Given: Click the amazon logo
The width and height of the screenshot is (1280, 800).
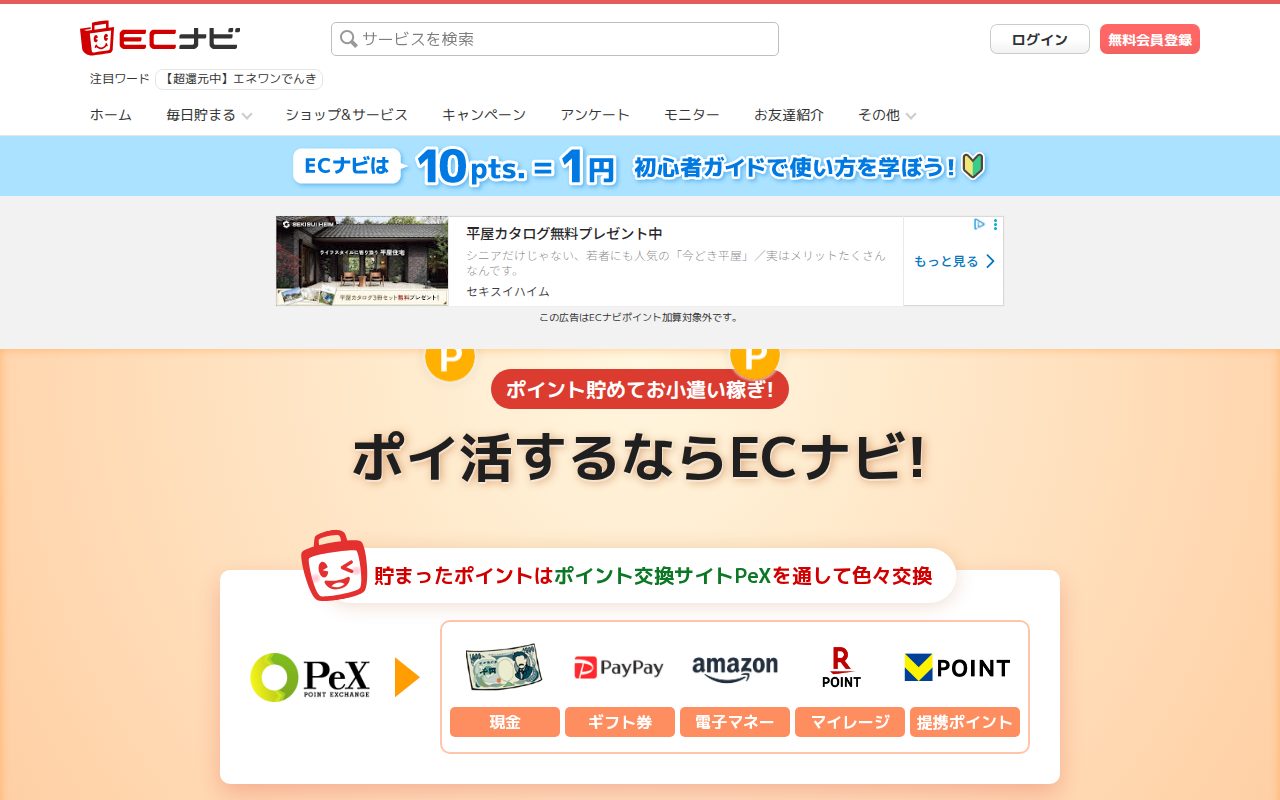Looking at the screenshot, I should tap(735, 668).
